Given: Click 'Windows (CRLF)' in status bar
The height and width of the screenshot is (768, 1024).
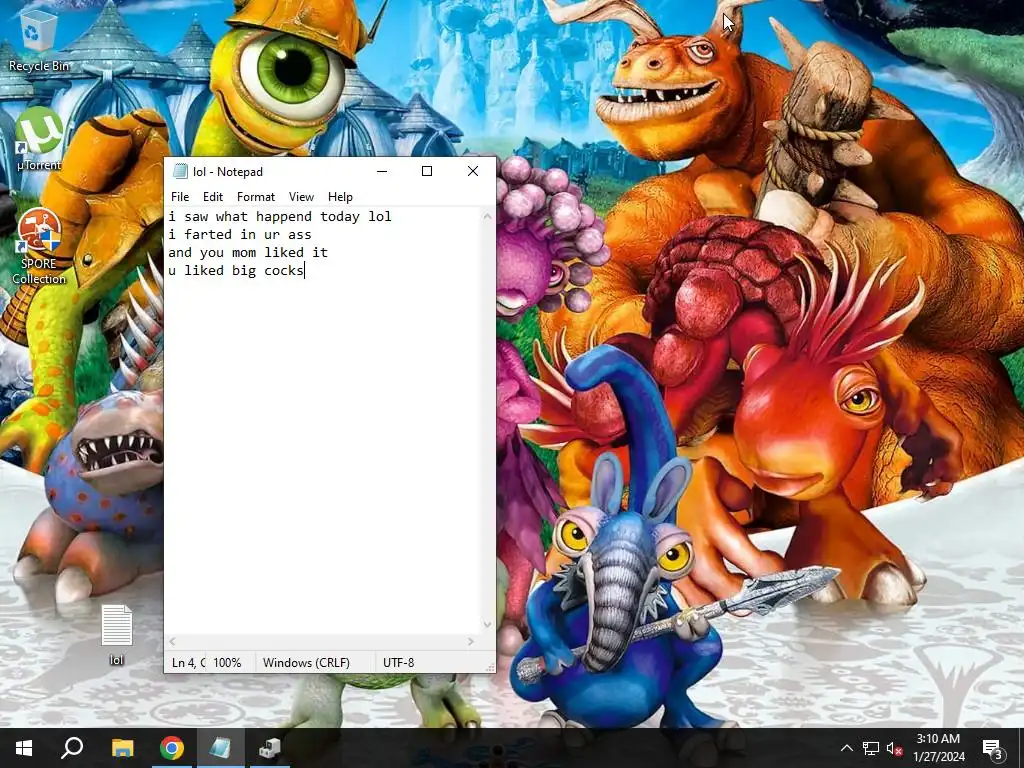Looking at the screenshot, I should [x=306, y=662].
